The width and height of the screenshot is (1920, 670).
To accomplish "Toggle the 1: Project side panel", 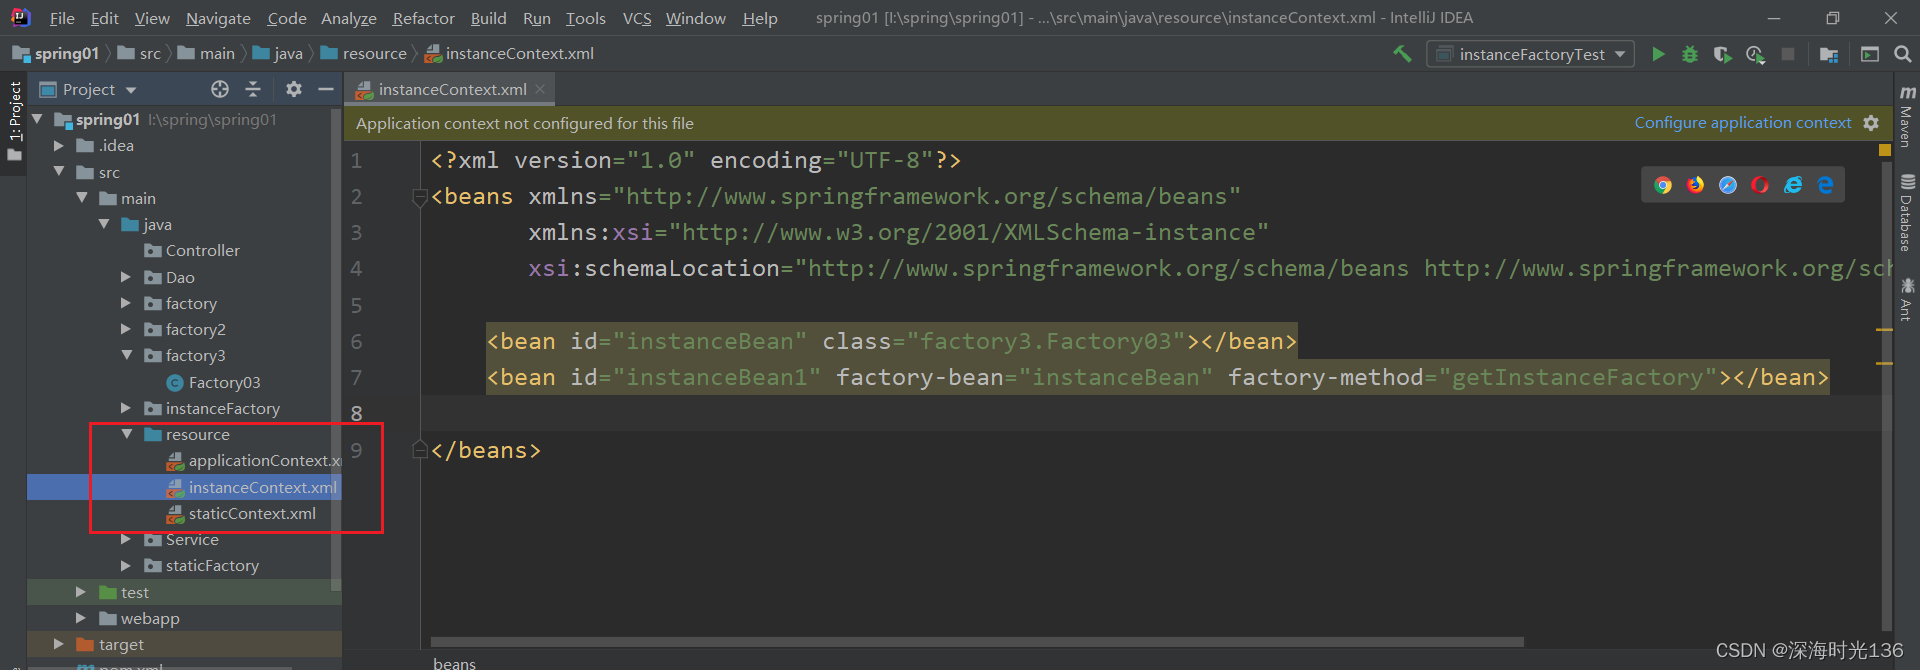I will tap(14, 120).
